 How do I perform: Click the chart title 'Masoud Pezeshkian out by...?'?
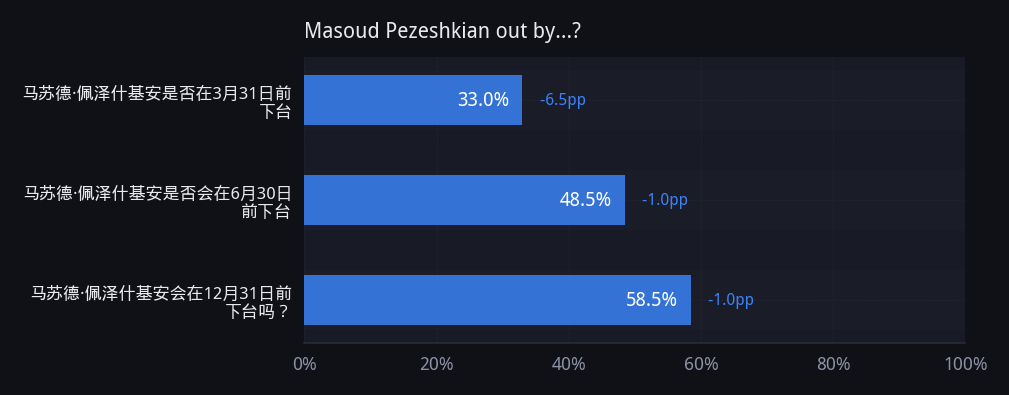click(x=443, y=31)
